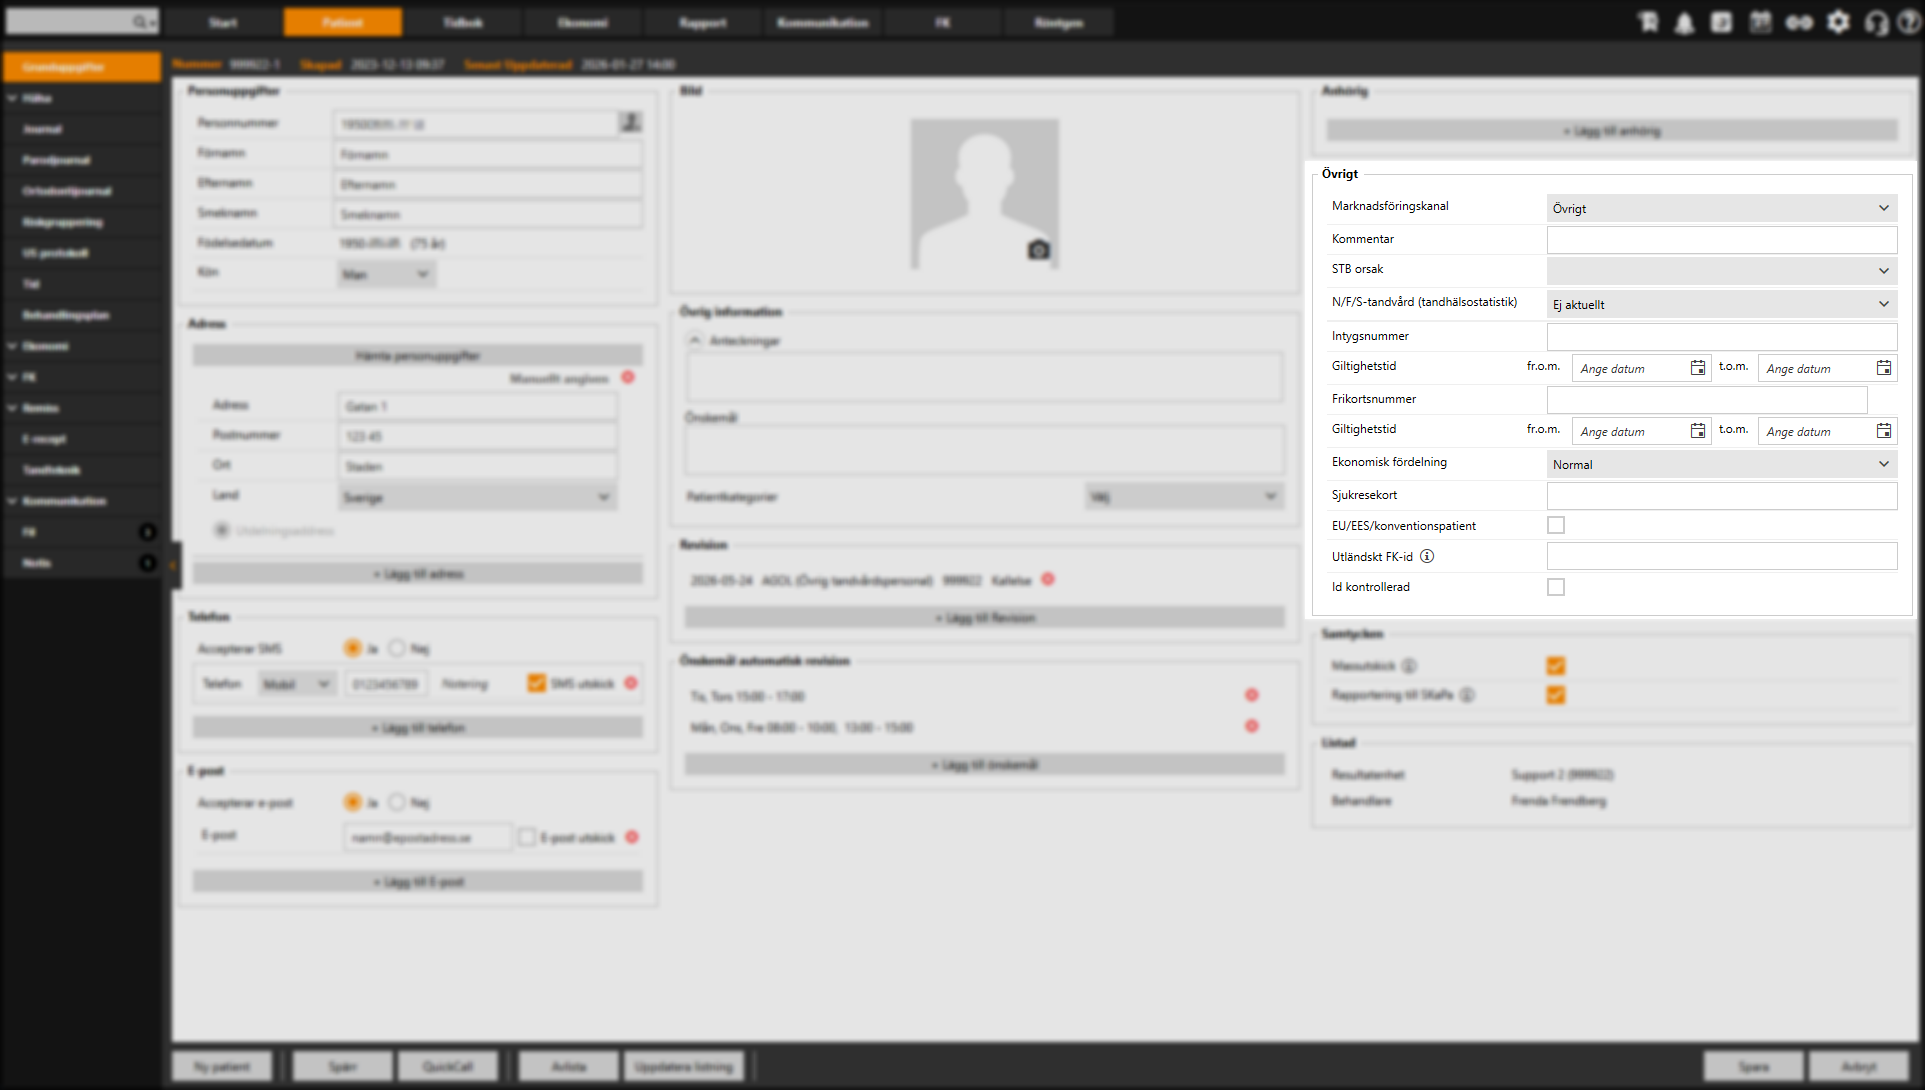This screenshot has height=1090, width=1925.
Task: Open settings gear in top toolbar
Action: tap(1838, 22)
